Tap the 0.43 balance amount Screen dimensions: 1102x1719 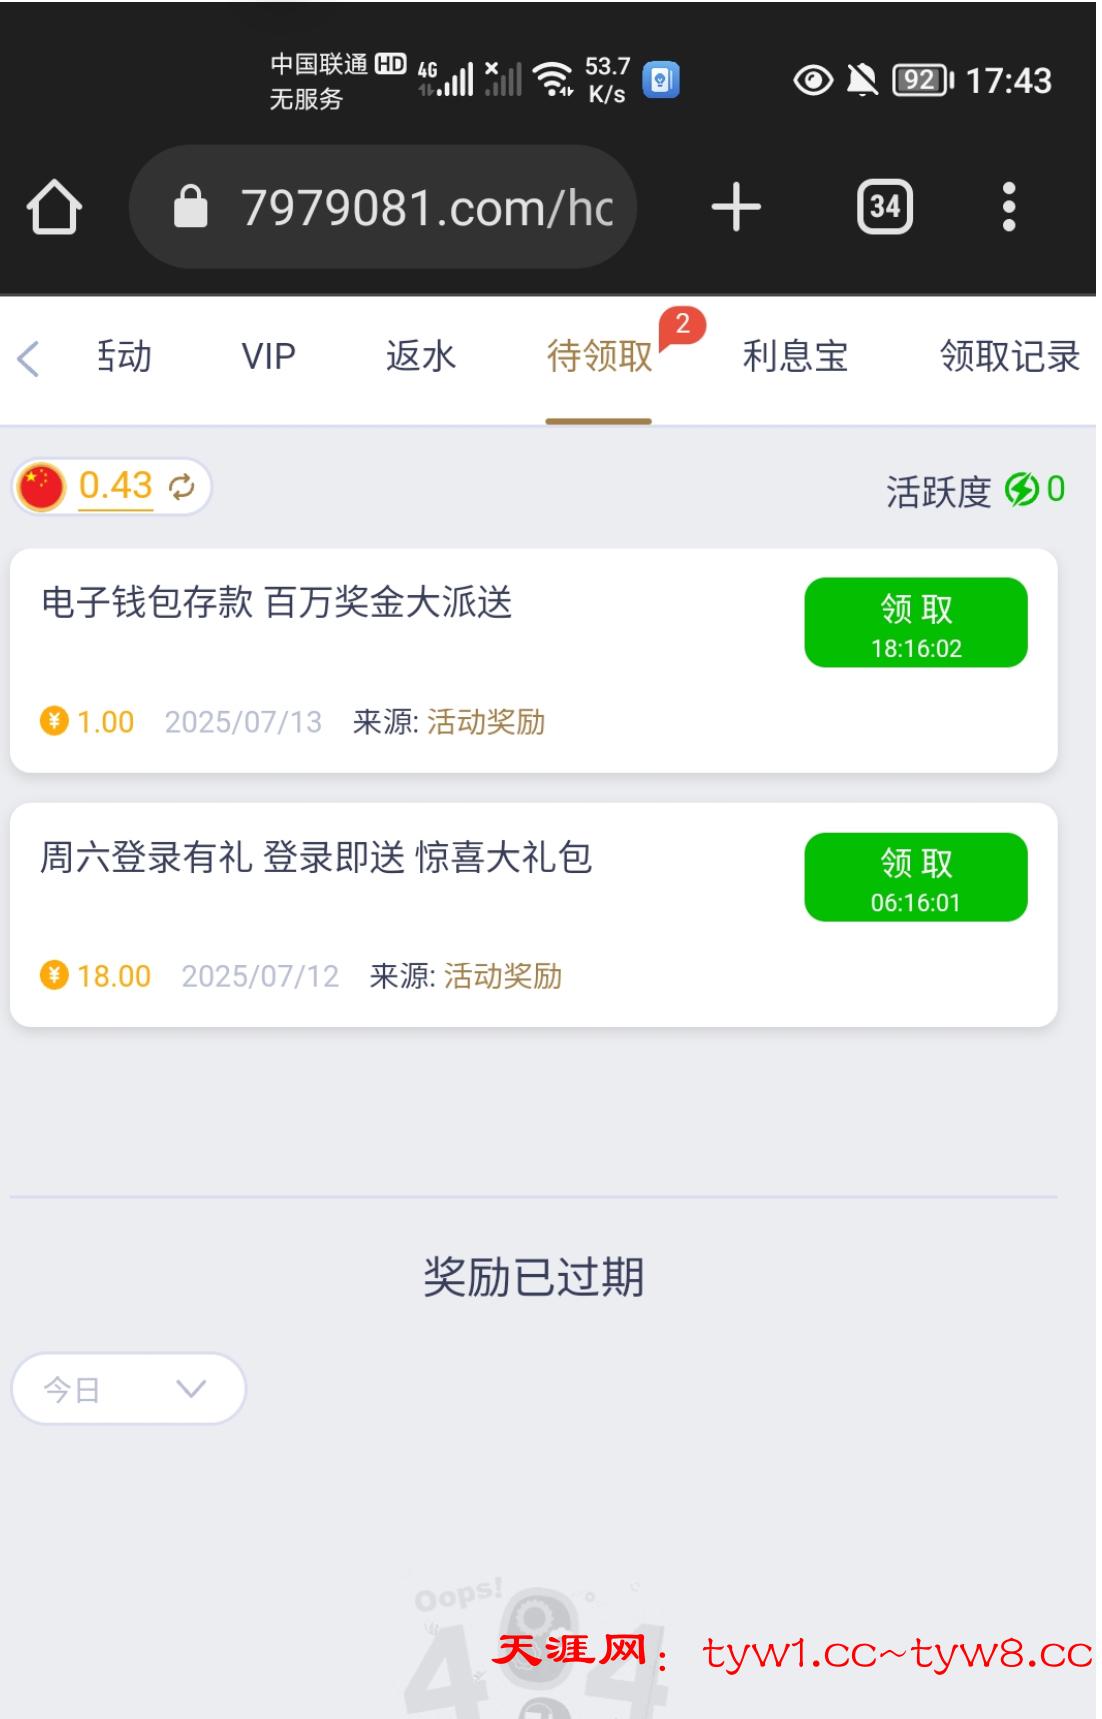tap(115, 486)
